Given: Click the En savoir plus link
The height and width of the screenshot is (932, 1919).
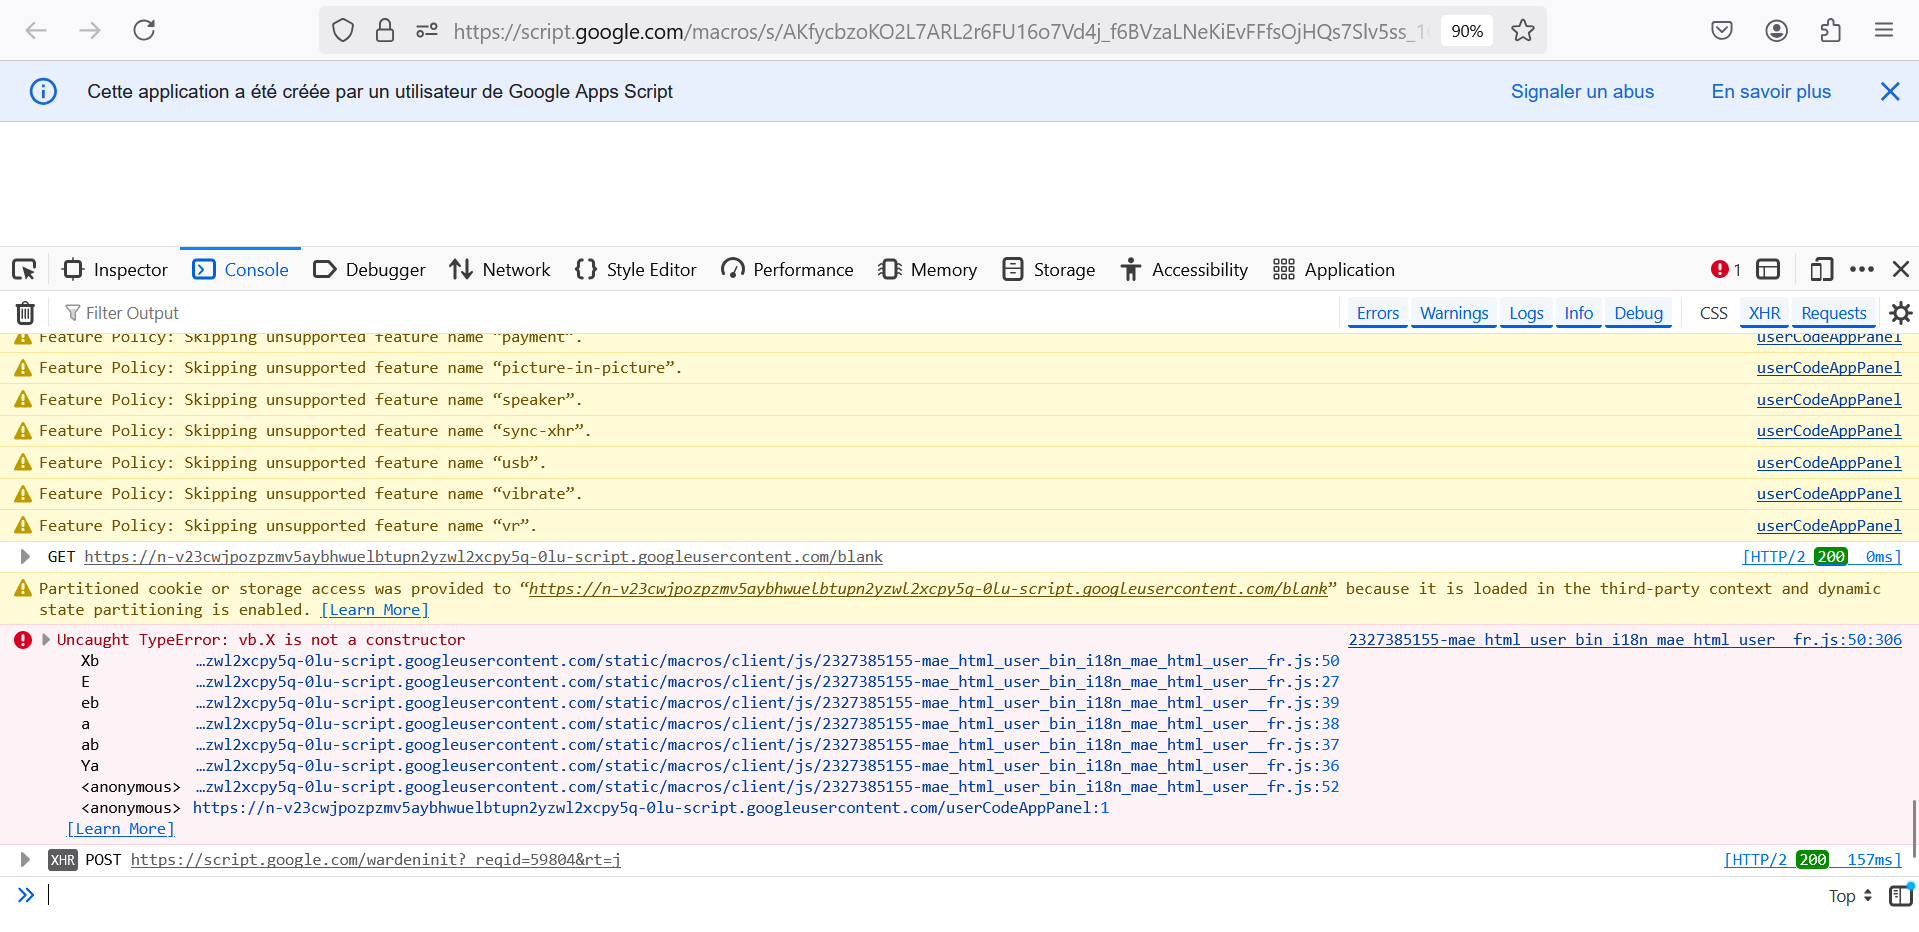Looking at the screenshot, I should point(1770,92).
